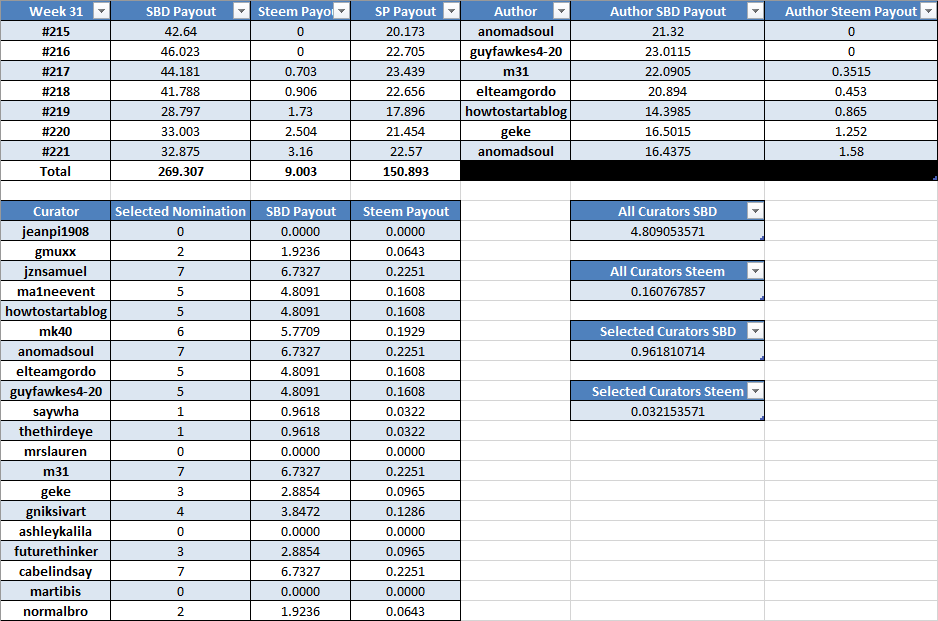Select curator cell mk40
Viewport: 938px width, 621px height.
(56, 331)
